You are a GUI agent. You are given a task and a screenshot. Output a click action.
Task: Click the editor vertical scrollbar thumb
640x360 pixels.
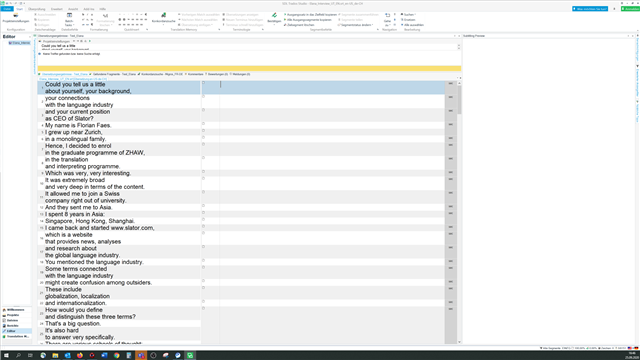[459, 100]
